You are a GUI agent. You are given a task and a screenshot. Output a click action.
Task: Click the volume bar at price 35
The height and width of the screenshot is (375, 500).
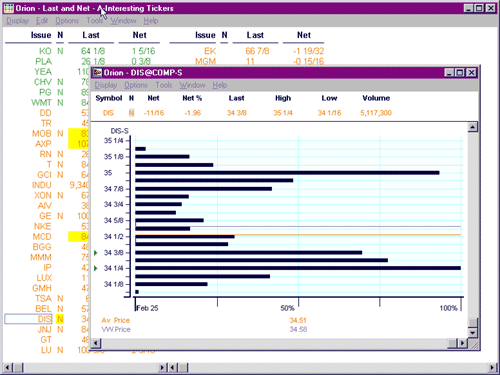point(287,173)
